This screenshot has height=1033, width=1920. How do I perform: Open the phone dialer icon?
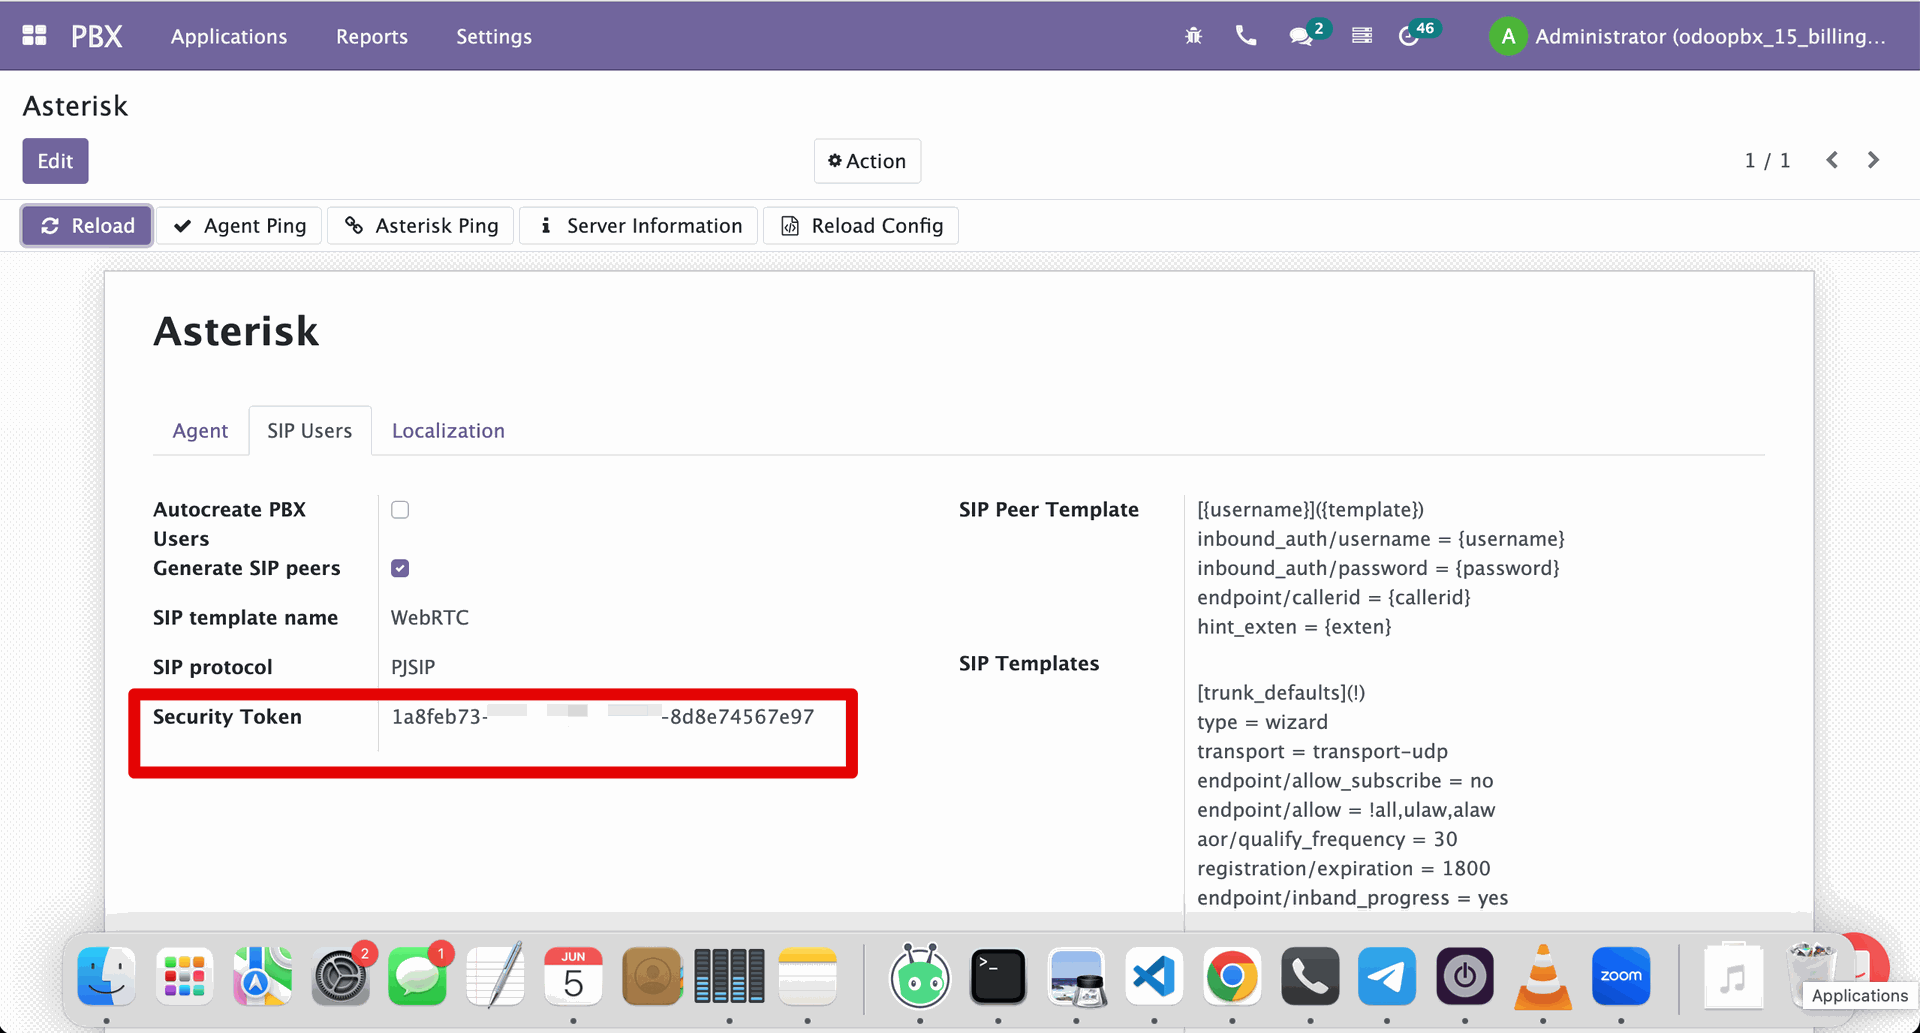coord(1245,36)
